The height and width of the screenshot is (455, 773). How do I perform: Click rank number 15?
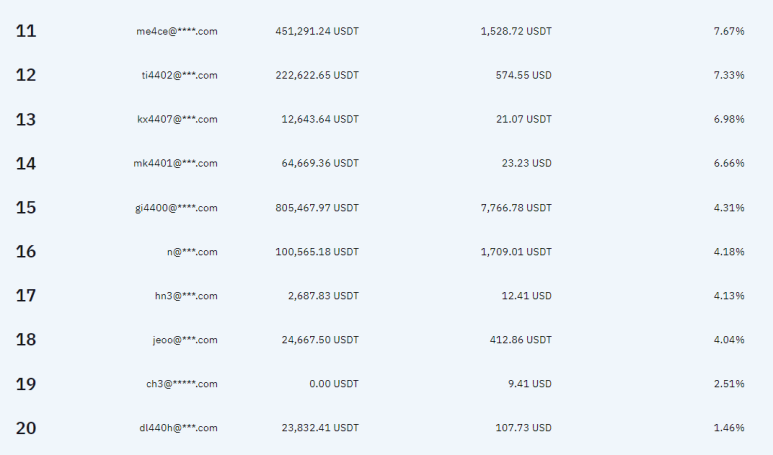pos(26,208)
